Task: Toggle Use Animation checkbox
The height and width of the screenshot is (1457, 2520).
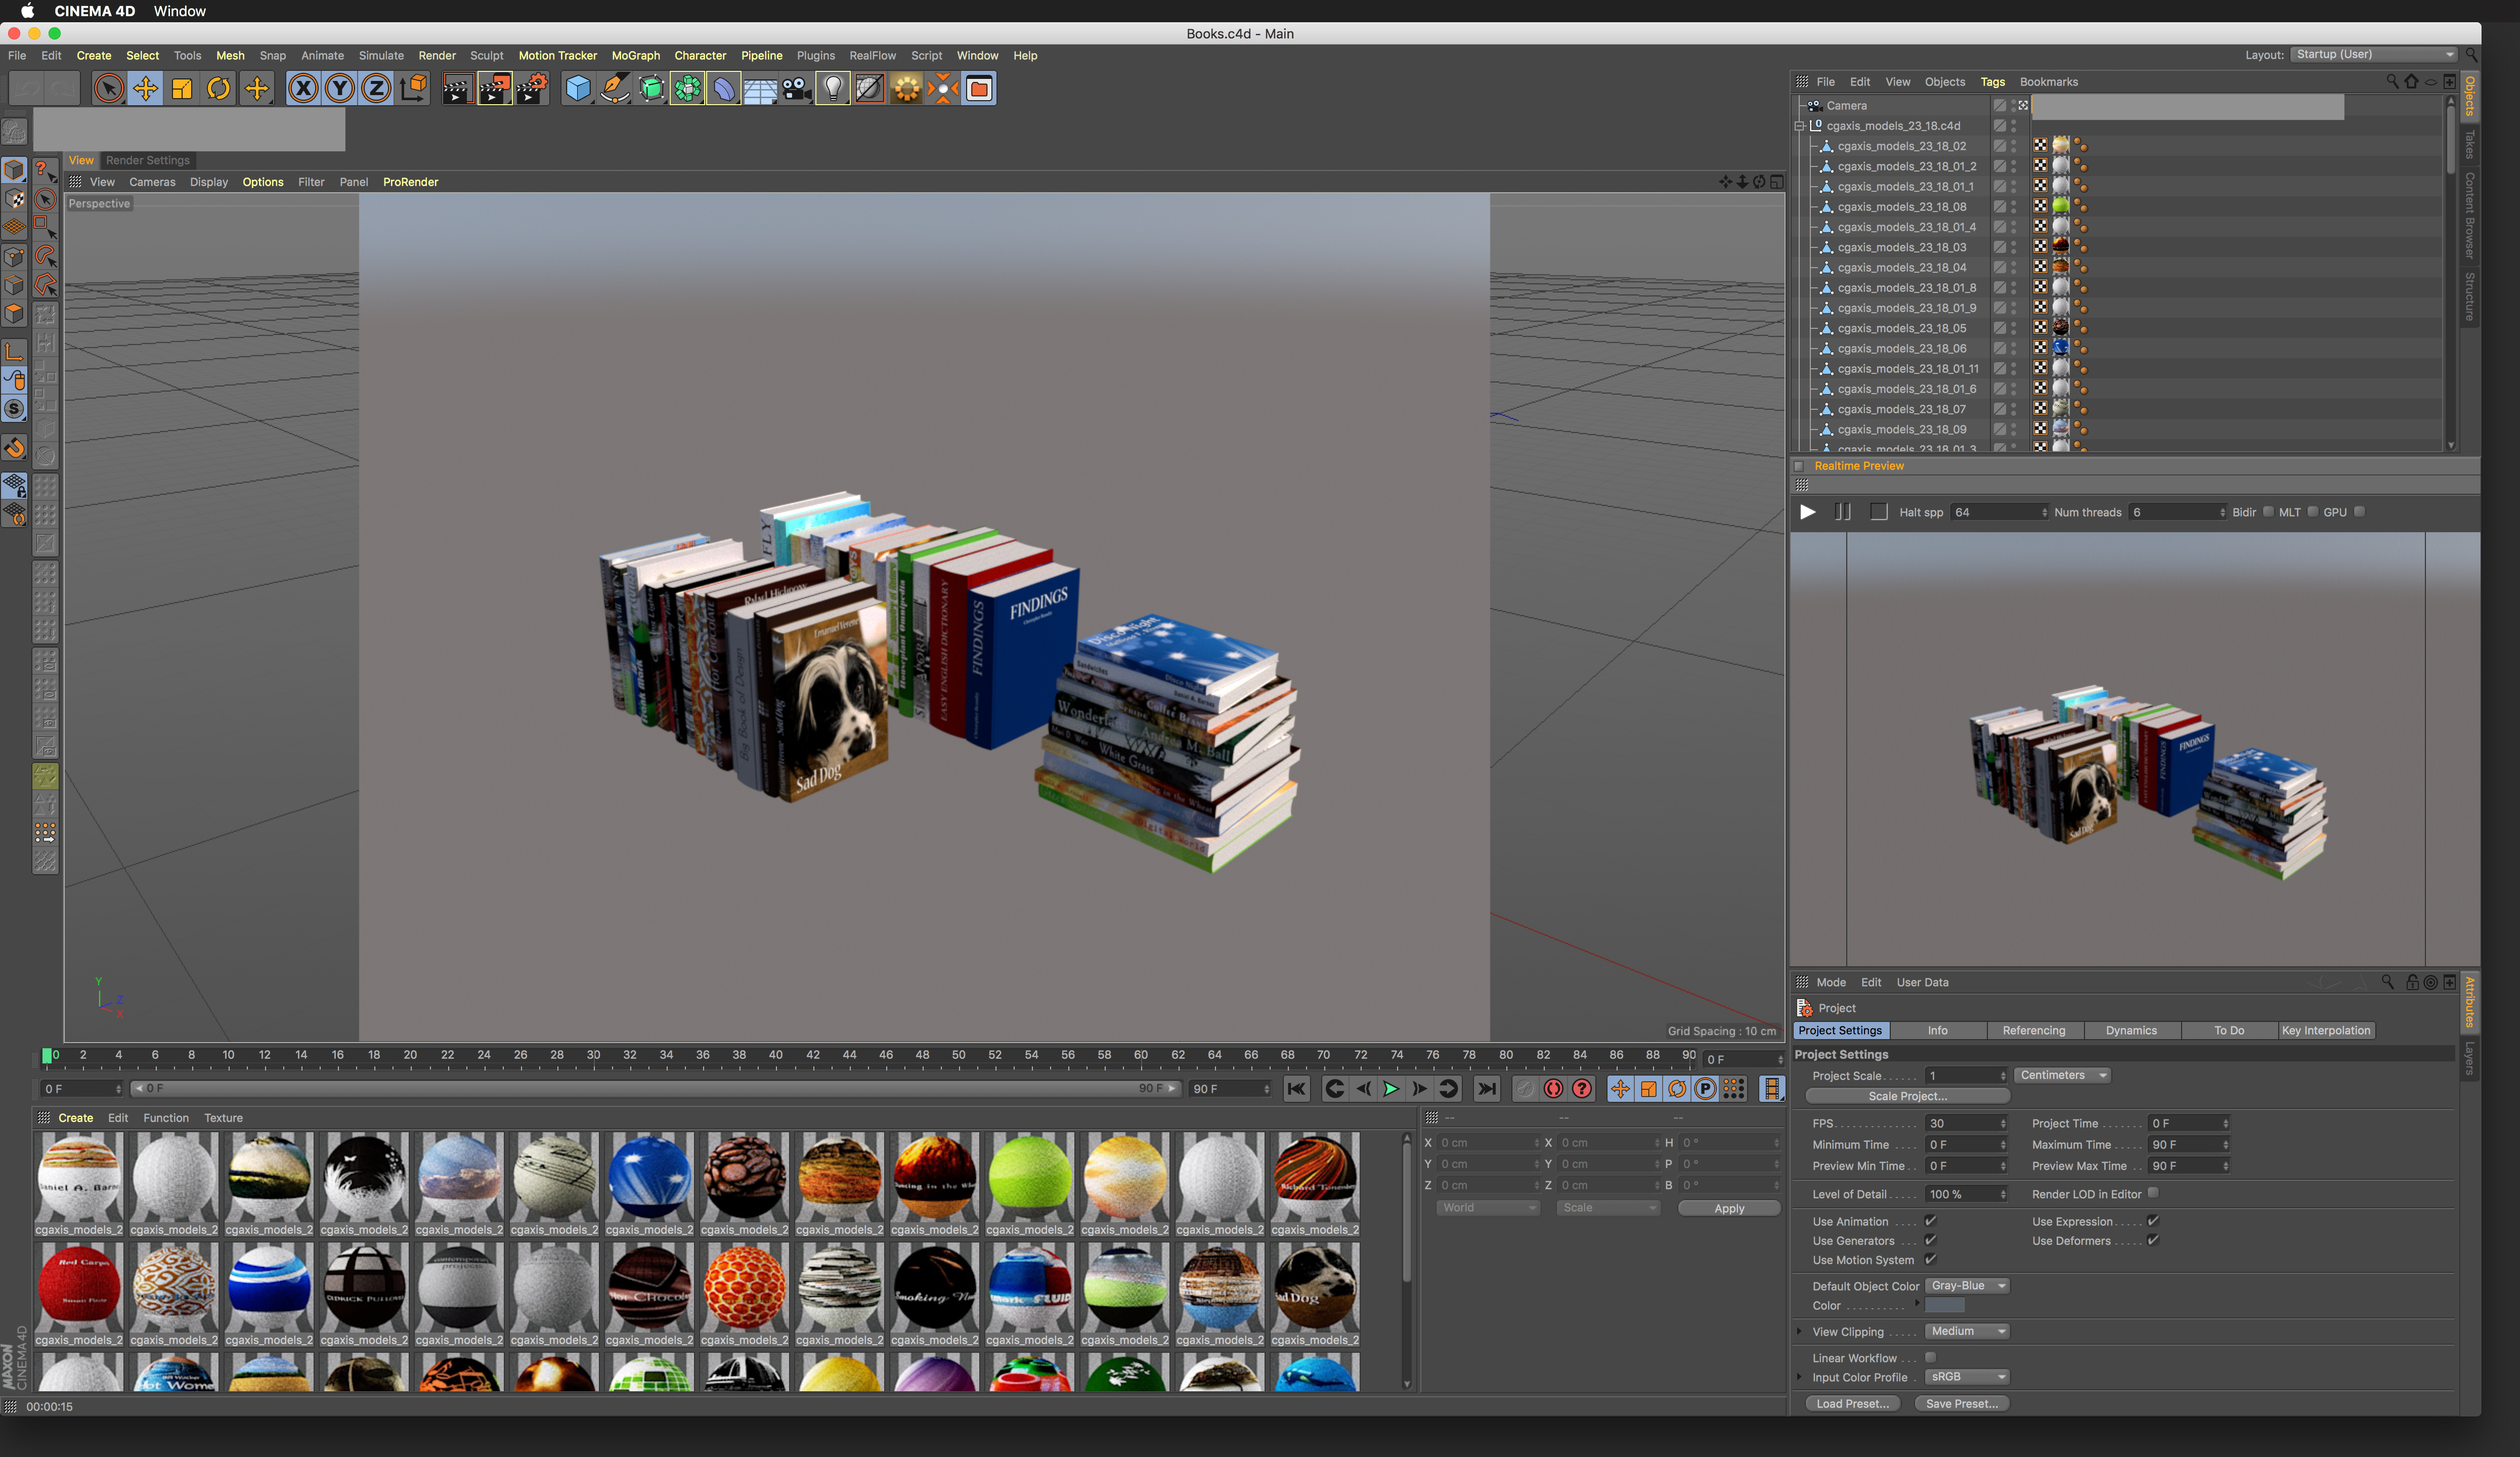Action: (x=1930, y=1221)
